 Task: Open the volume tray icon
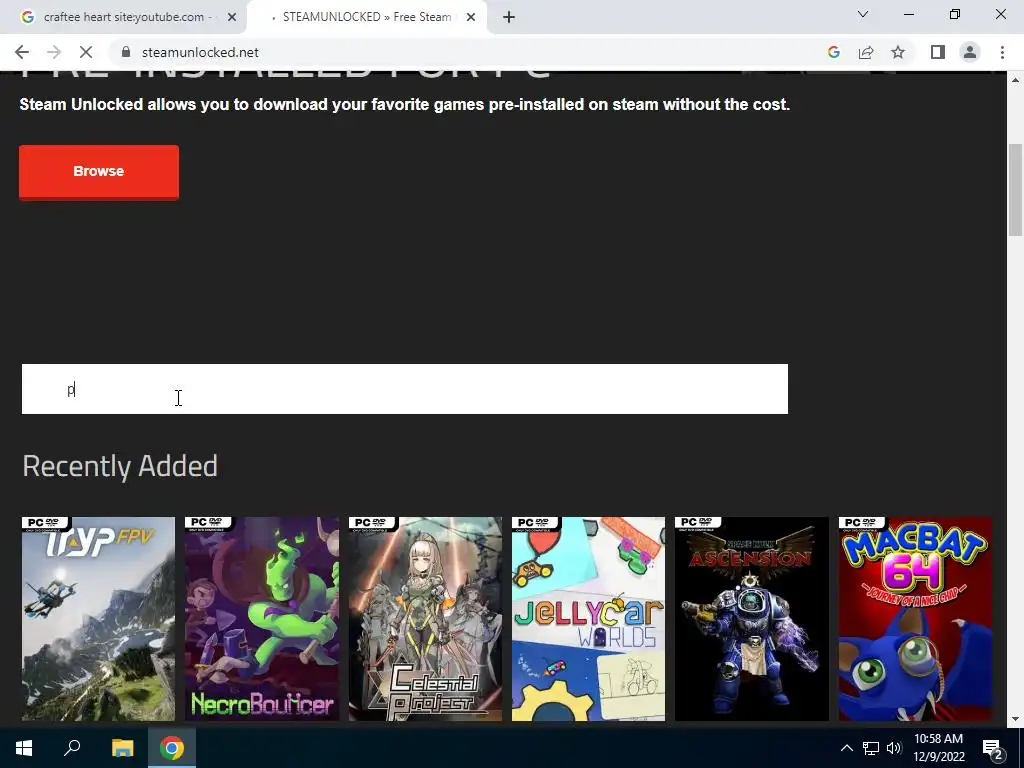(x=894, y=748)
